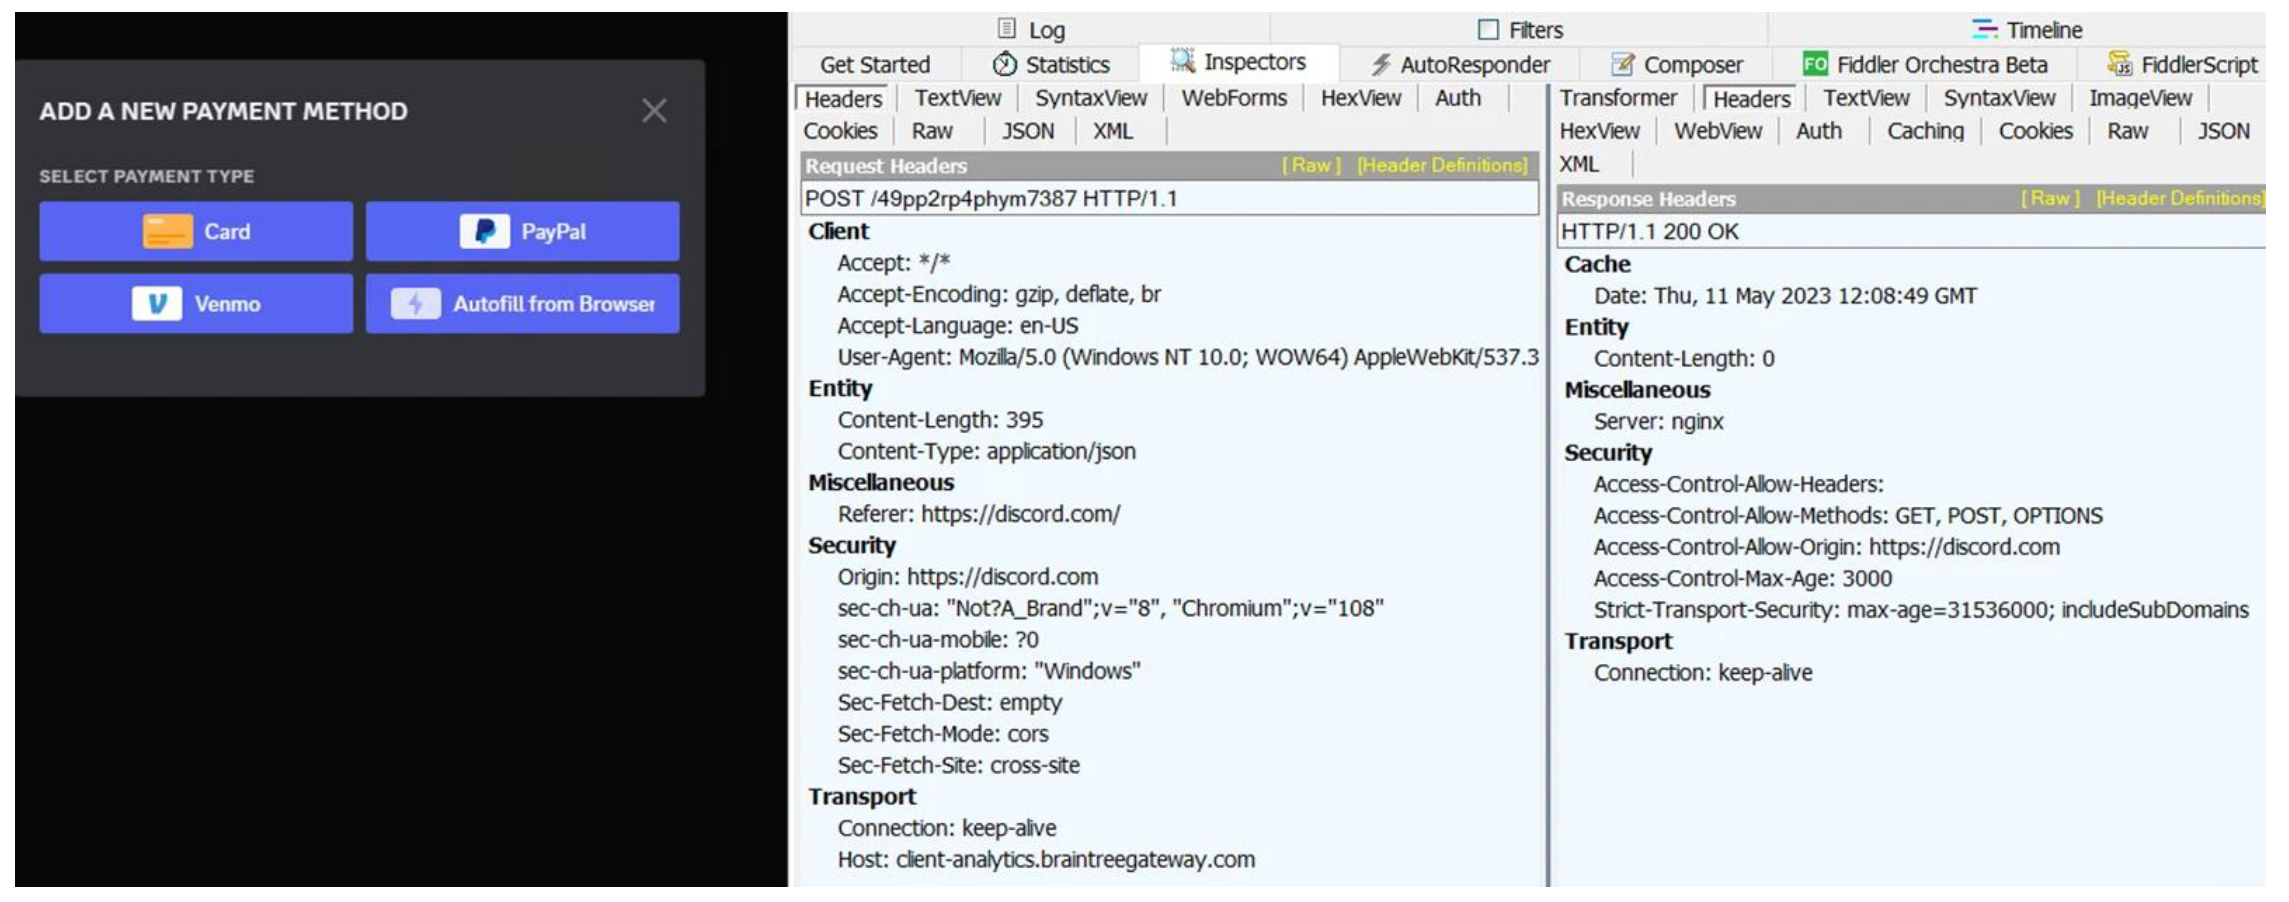Switch to the Statistics tab

point(1051,65)
